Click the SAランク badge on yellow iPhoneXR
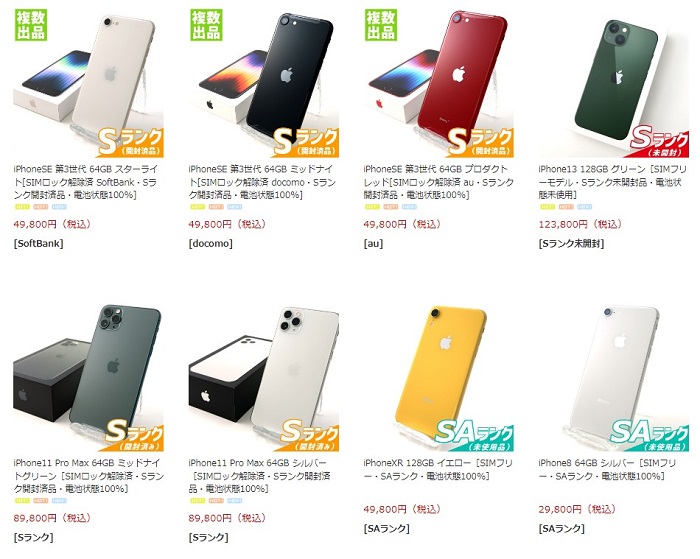The image size is (700, 559). [475, 435]
